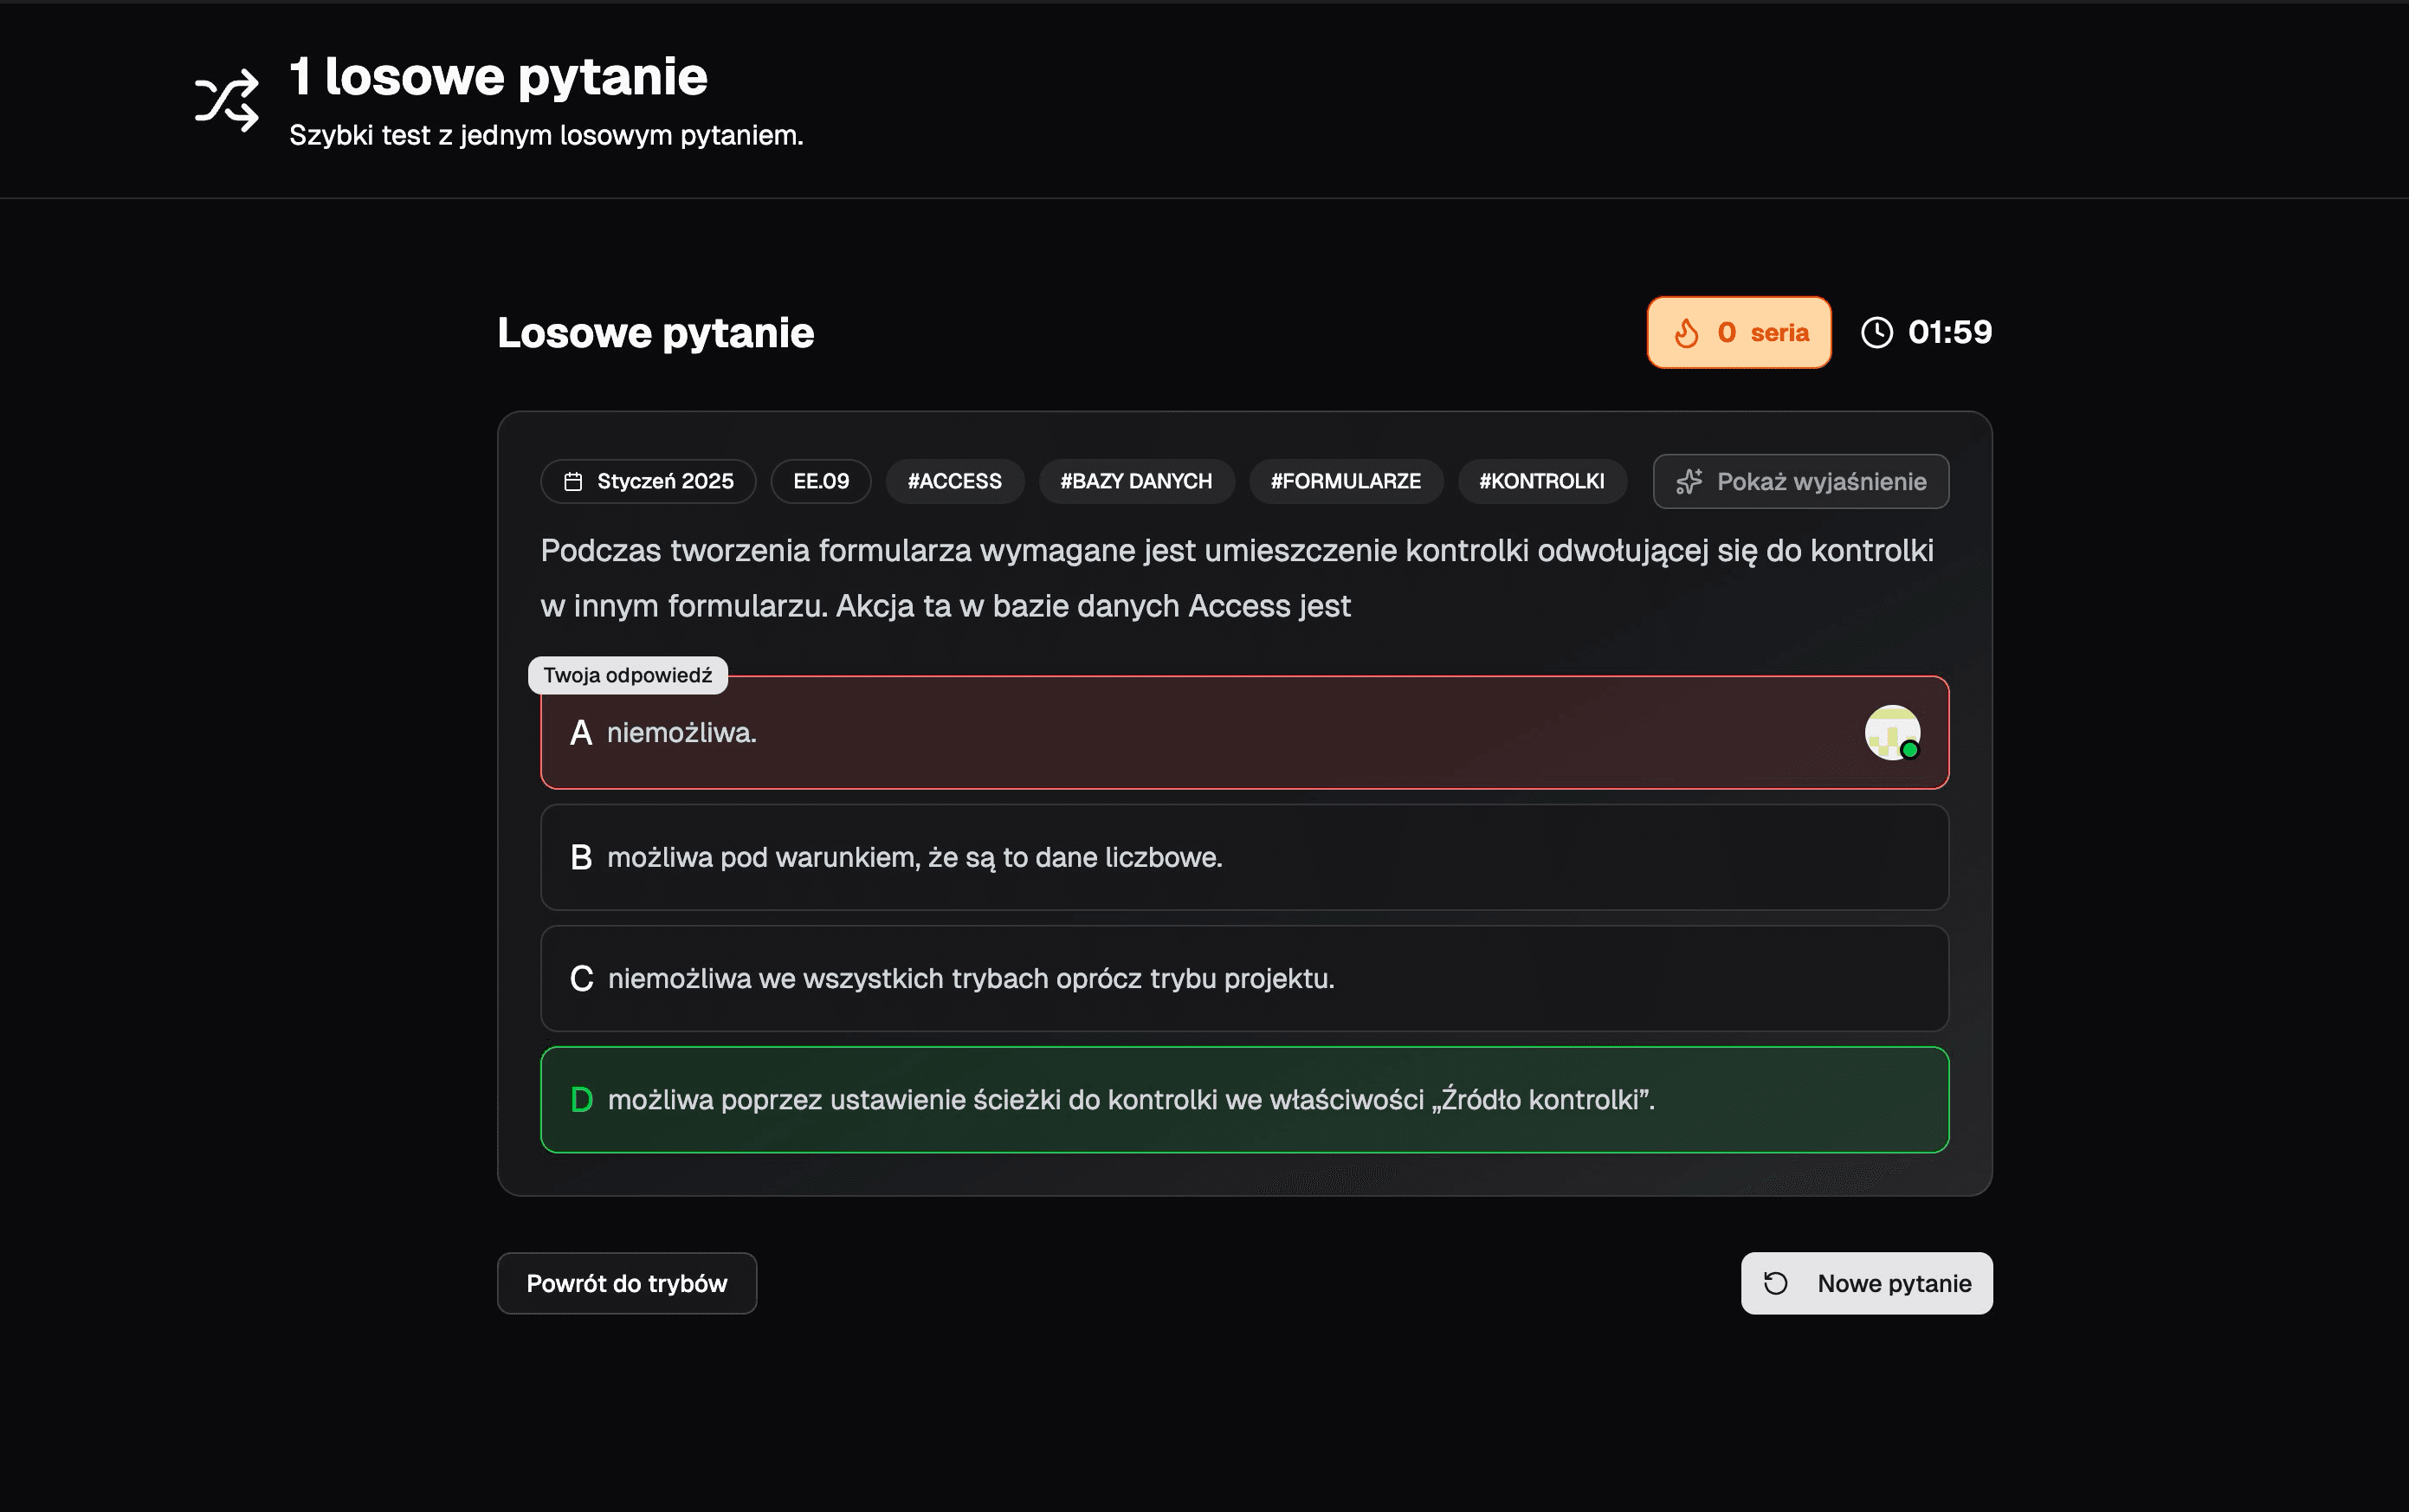Open the #KONTROLKI tag
The image size is (2409, 1512).
coord(1542,482)
